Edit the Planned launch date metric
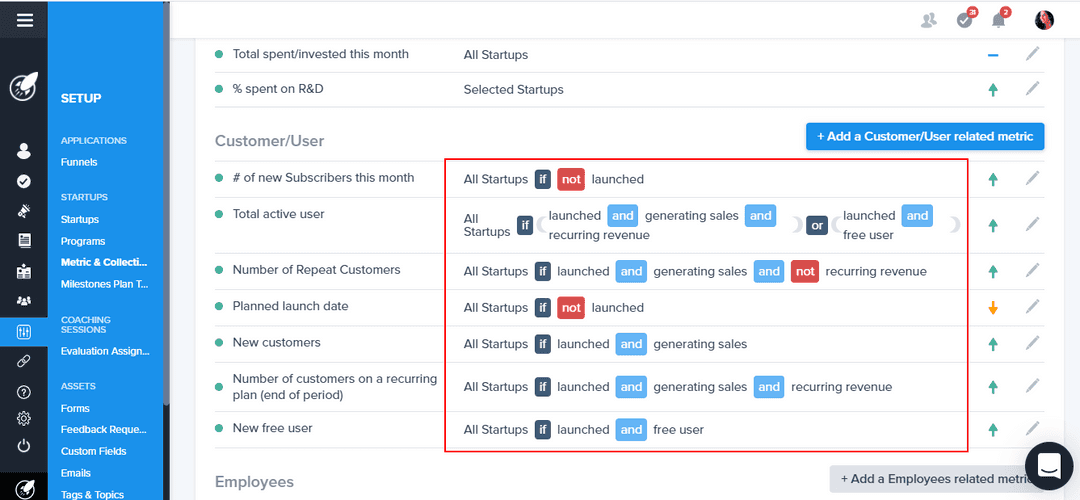 pos(1033,307)
